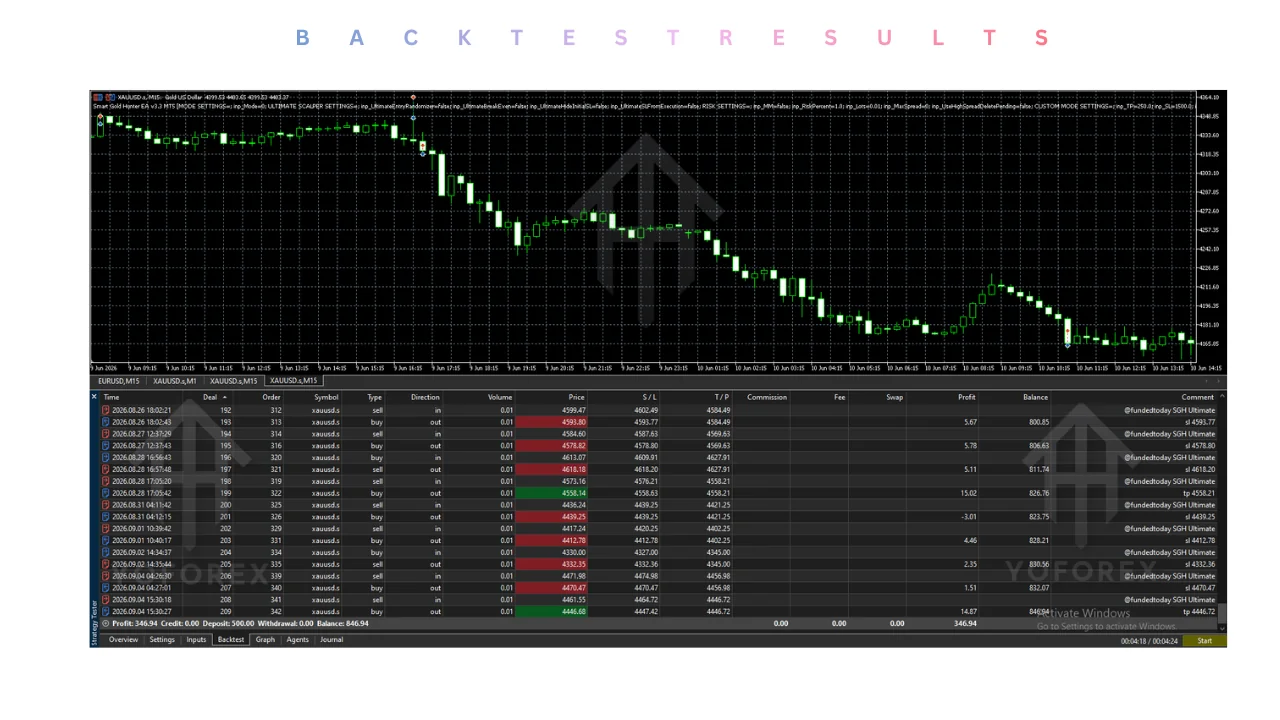This screenshot has width=1280, height=720.
Task: Click the deal icon at 2026.09.01 10:39:42
Action: pyautogui.click(x=106, y=529)
